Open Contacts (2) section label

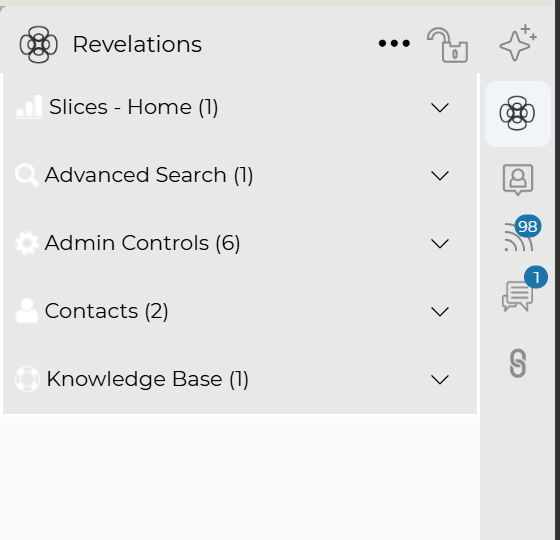106,311
